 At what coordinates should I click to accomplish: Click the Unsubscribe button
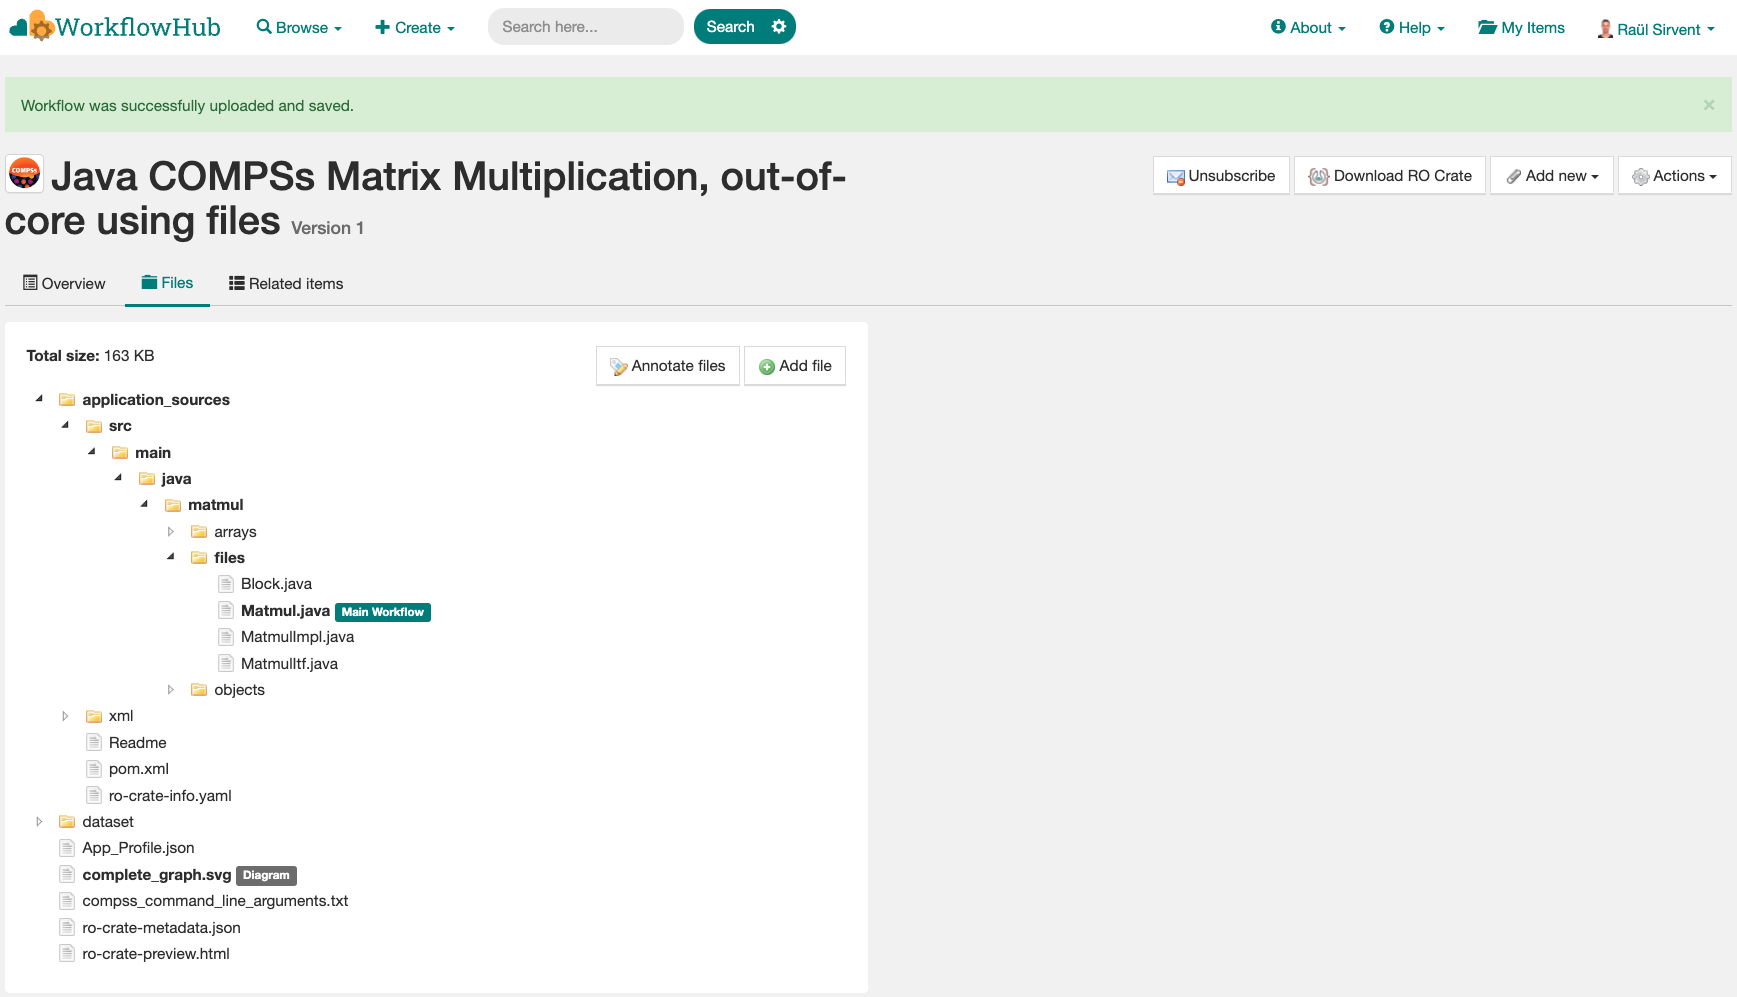1221,176
